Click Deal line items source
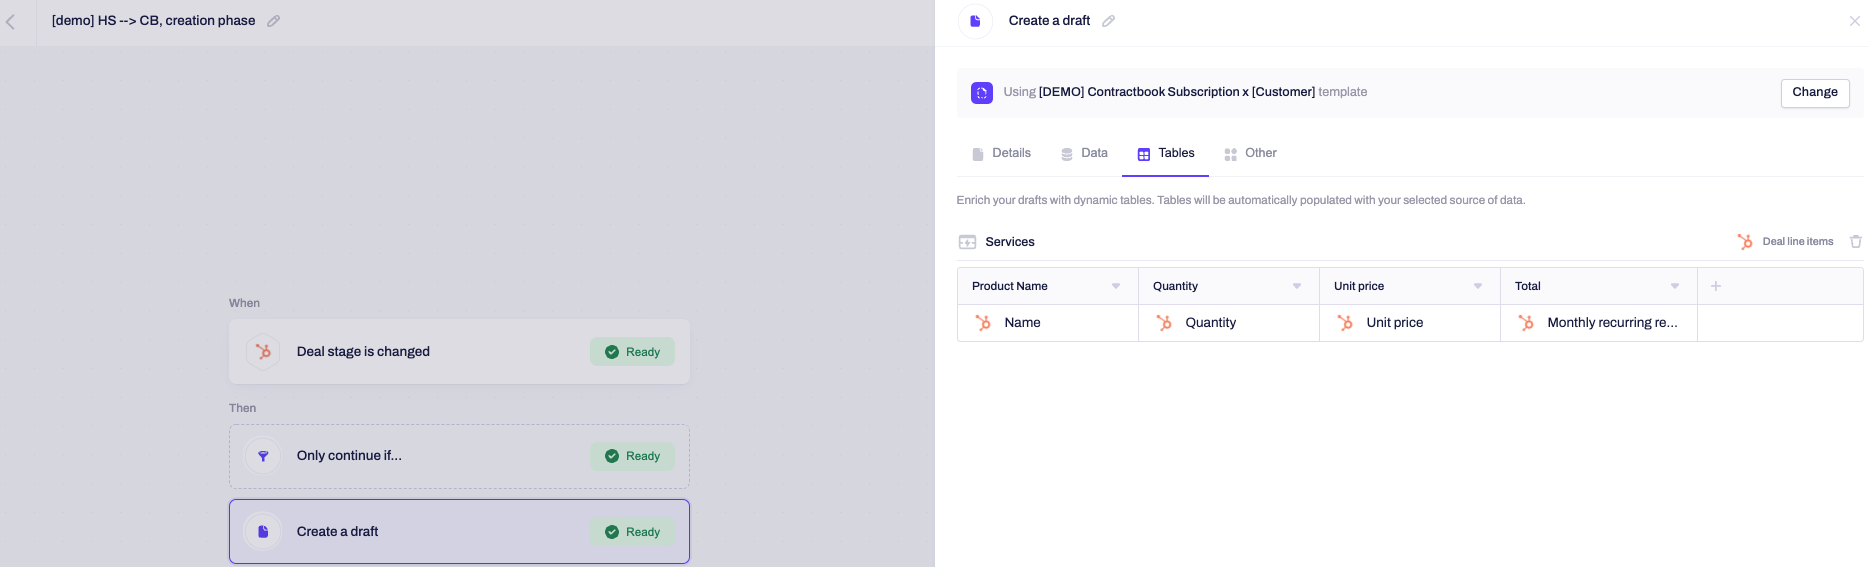 (1797, 242)
